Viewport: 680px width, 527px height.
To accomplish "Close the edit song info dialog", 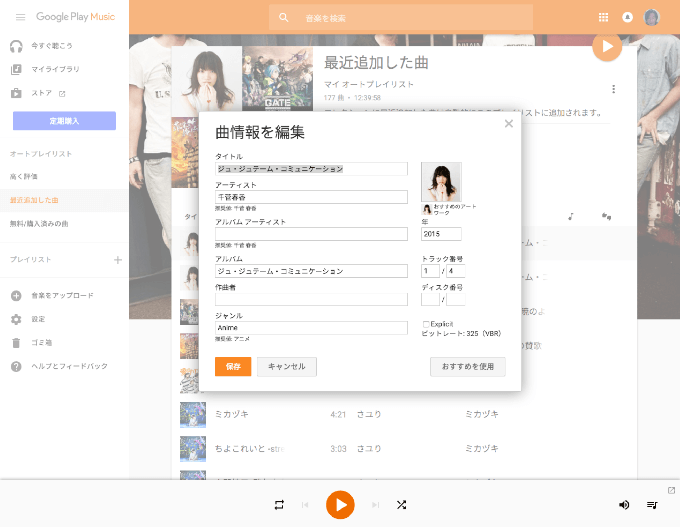I will 508,124.
